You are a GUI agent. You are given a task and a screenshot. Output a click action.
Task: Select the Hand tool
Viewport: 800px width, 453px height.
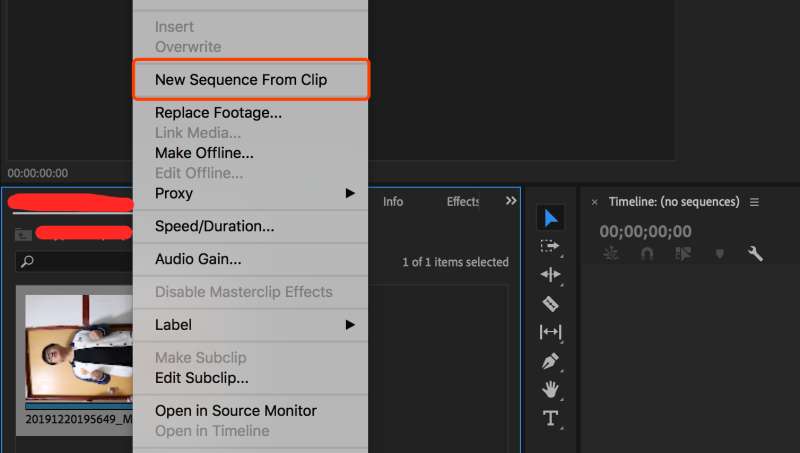(551, 389)
